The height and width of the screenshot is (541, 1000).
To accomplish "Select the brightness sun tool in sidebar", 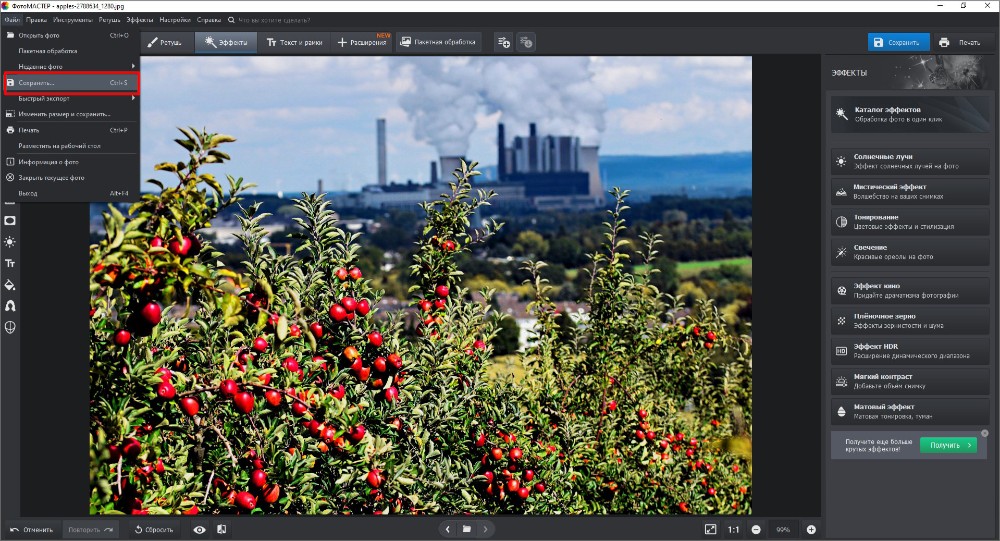I will click(x=10, y=242).
